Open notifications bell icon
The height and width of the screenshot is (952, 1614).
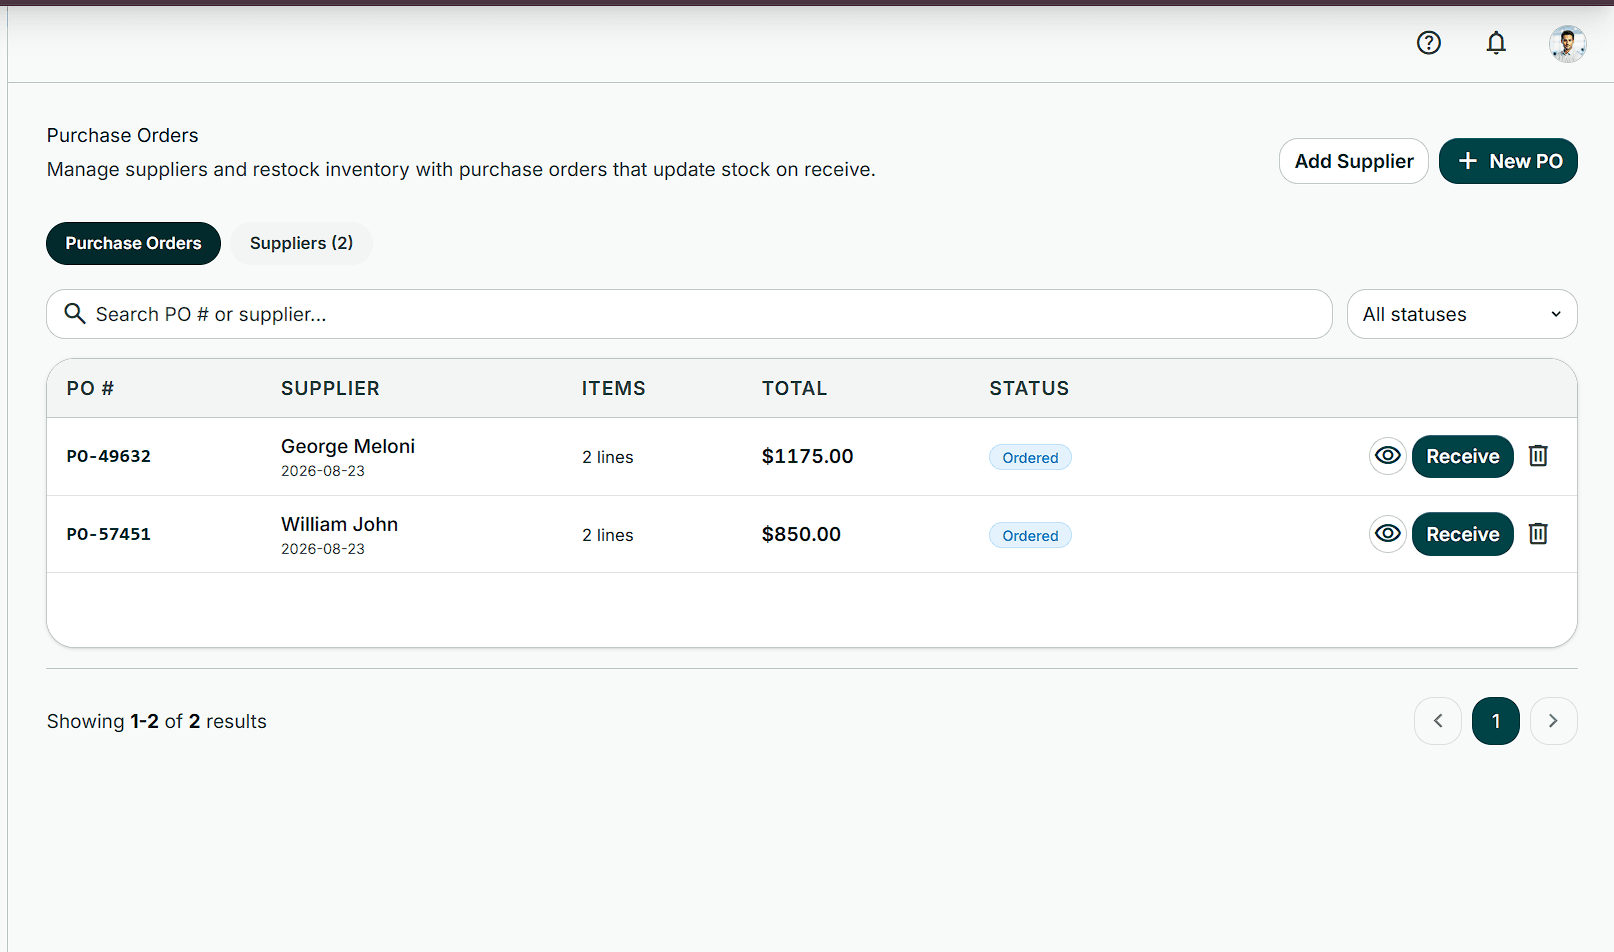(1496, 43)
